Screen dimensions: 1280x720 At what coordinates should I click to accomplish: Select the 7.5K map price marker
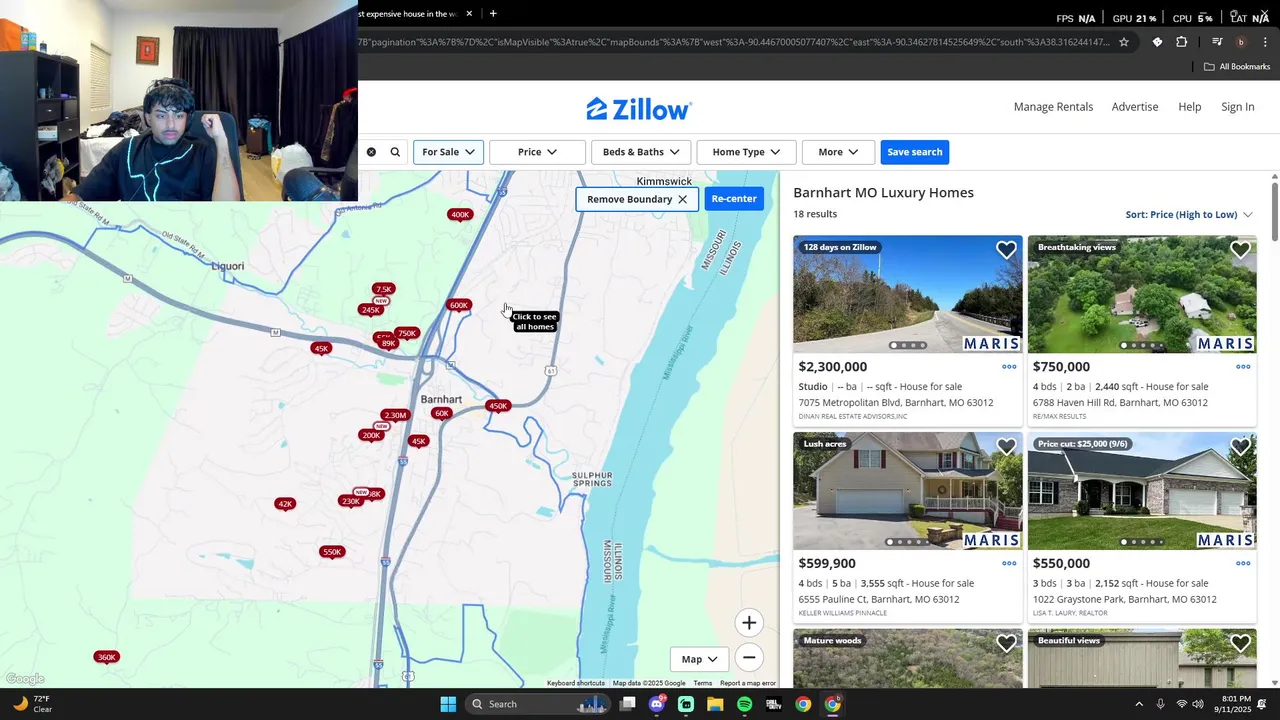383,289
